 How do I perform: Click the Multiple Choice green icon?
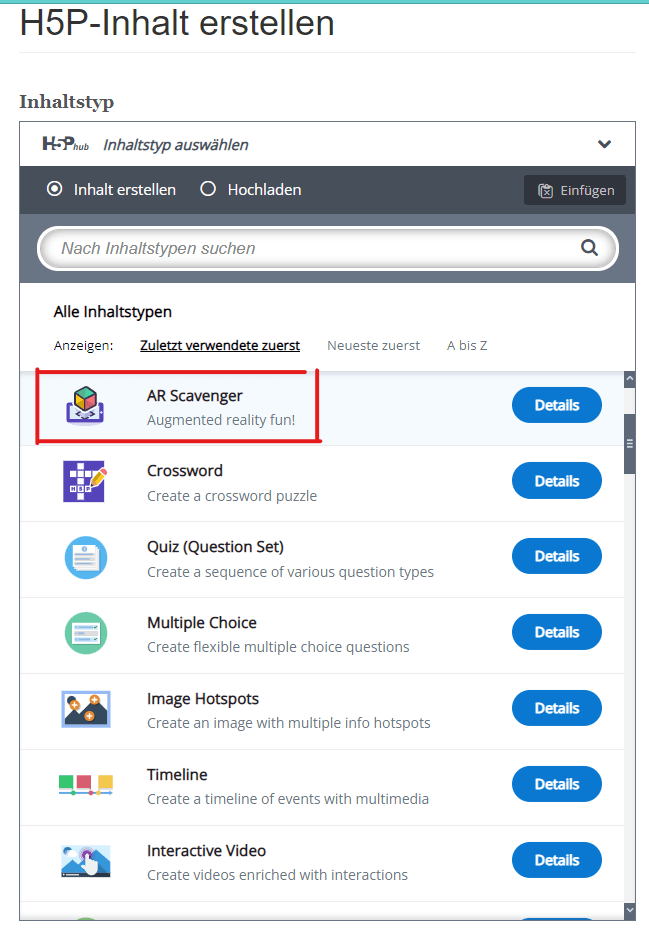86,633
